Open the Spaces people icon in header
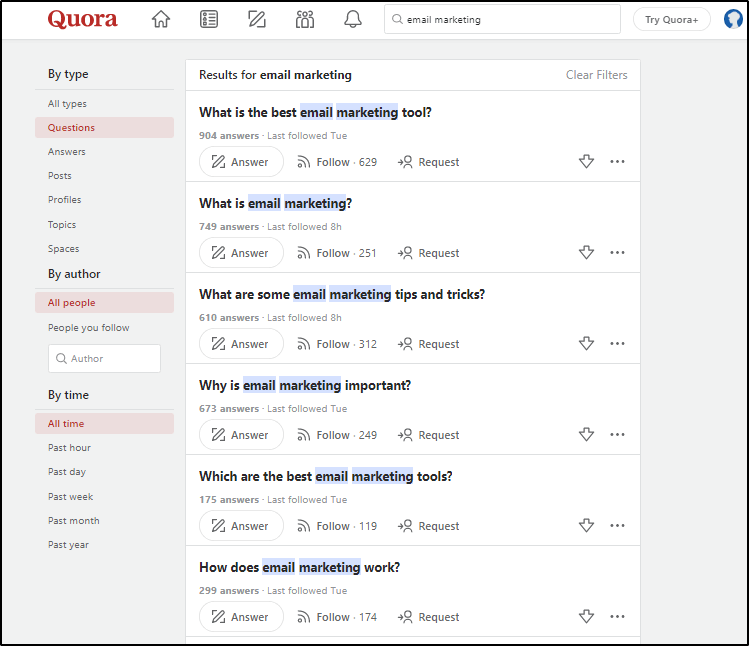749x646 pixels. click(305, 20)
